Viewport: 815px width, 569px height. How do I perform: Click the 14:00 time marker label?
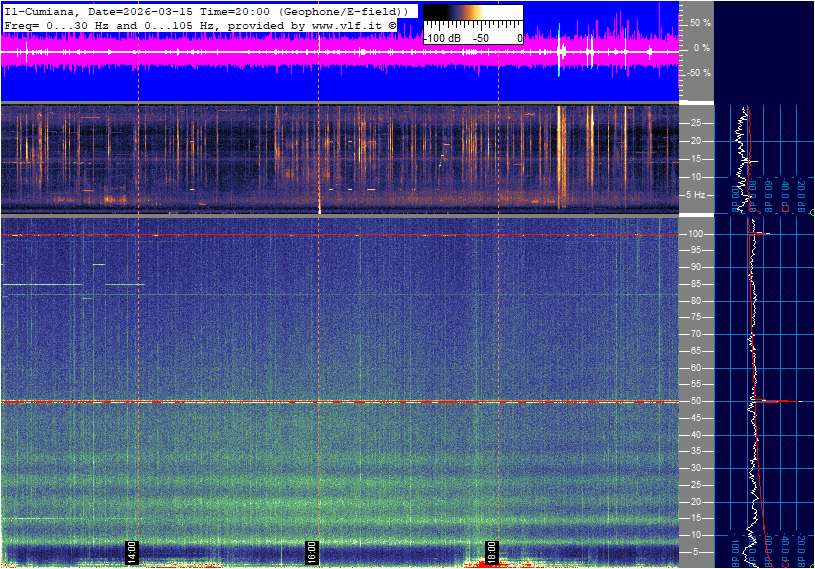click(x=130, y=551)
